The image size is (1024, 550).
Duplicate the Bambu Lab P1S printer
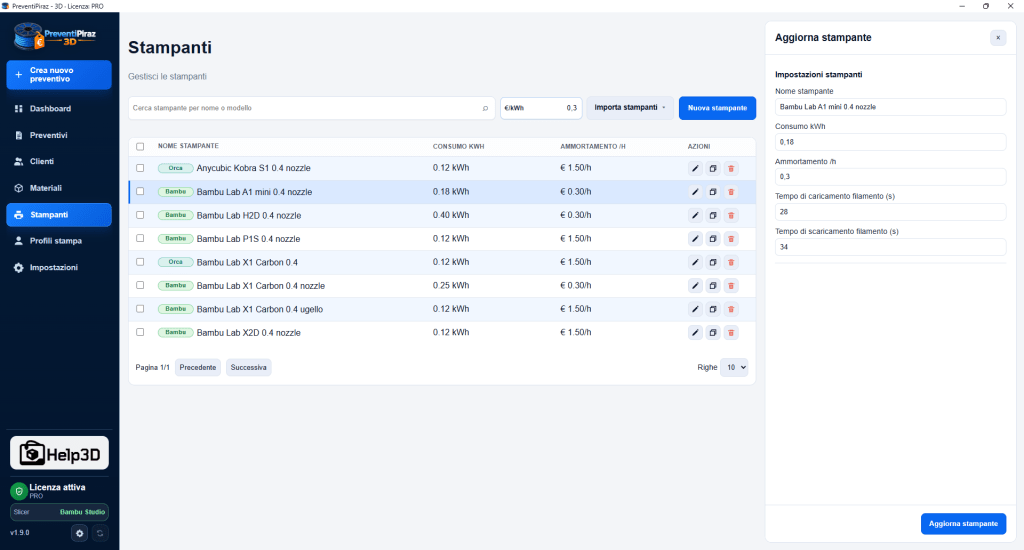coord(713,239)
